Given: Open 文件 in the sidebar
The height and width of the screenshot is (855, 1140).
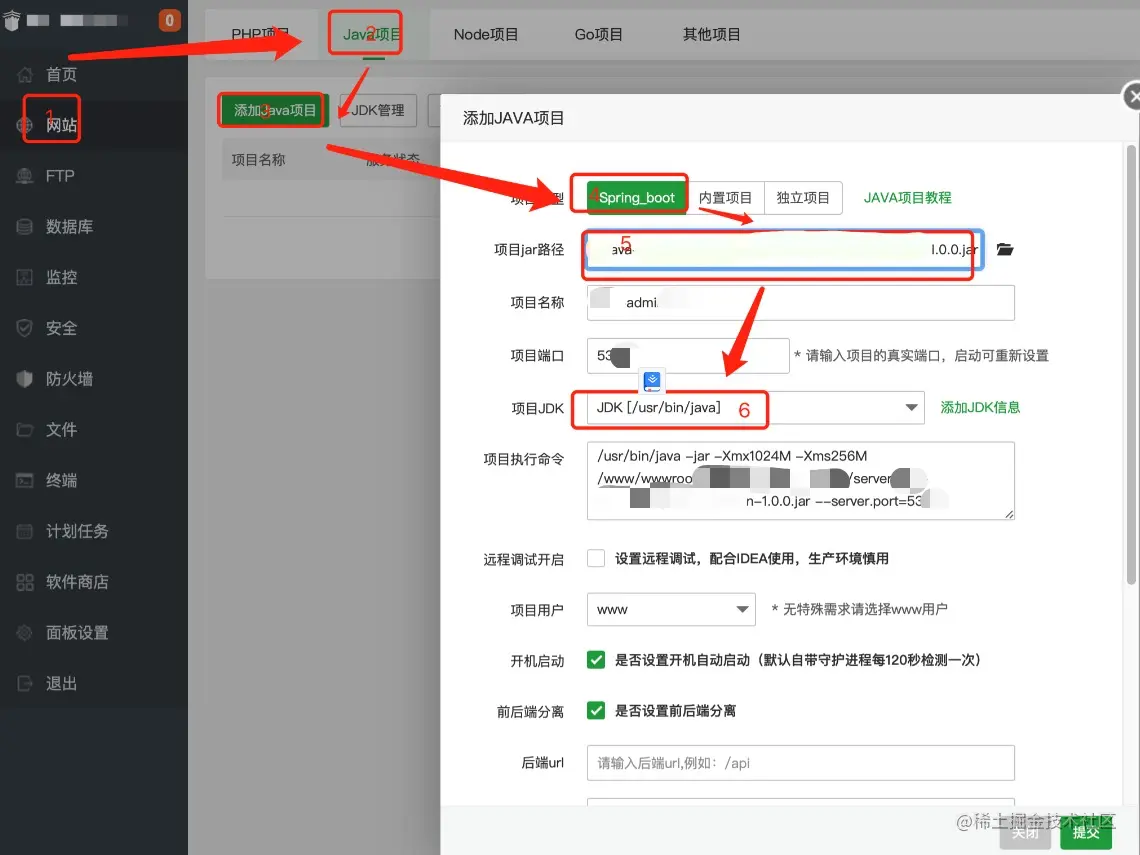Looking at the screenshot, I should pyautogui.click(x=94, y=430).
